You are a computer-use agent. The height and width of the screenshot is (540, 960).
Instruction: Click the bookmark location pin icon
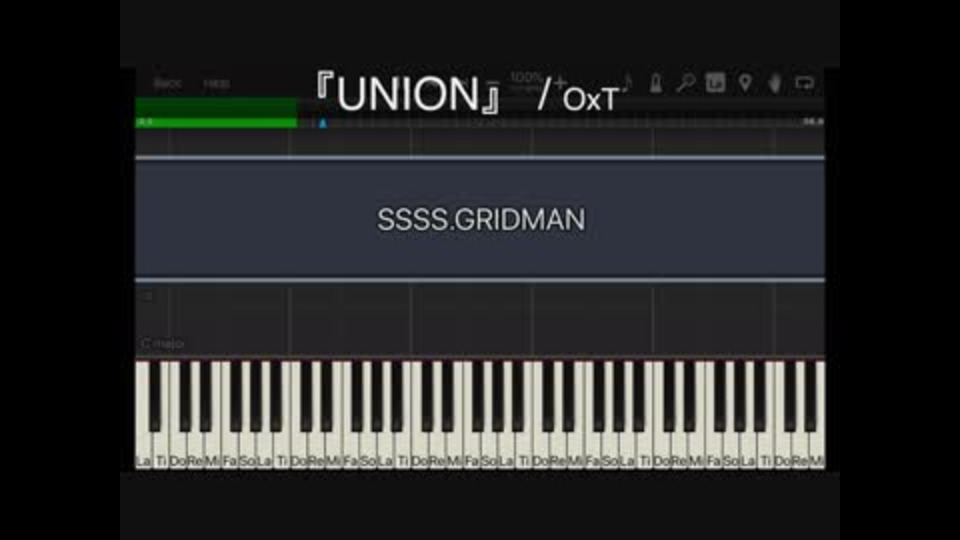(745, 83)
